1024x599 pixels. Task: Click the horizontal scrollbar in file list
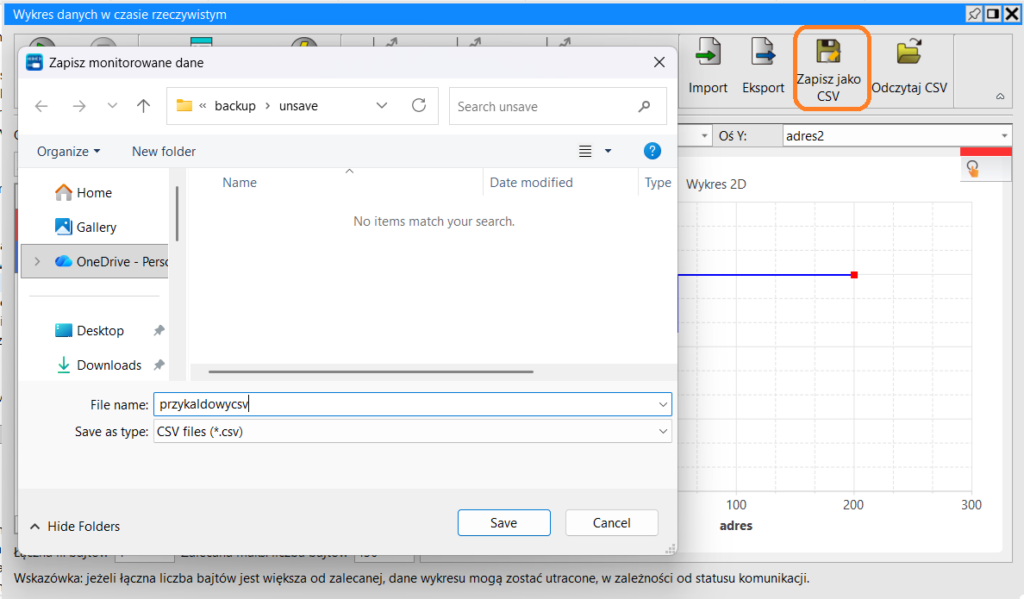pos(371,372)
